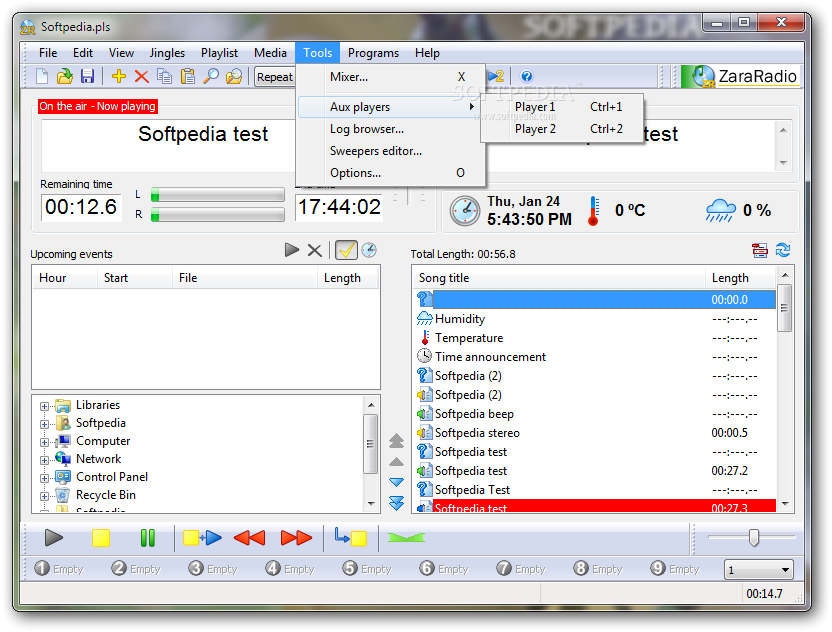This screenshot has height=632, width=832.
Task: Copy selected items using the copy icon
Action: tap(164, 76)
